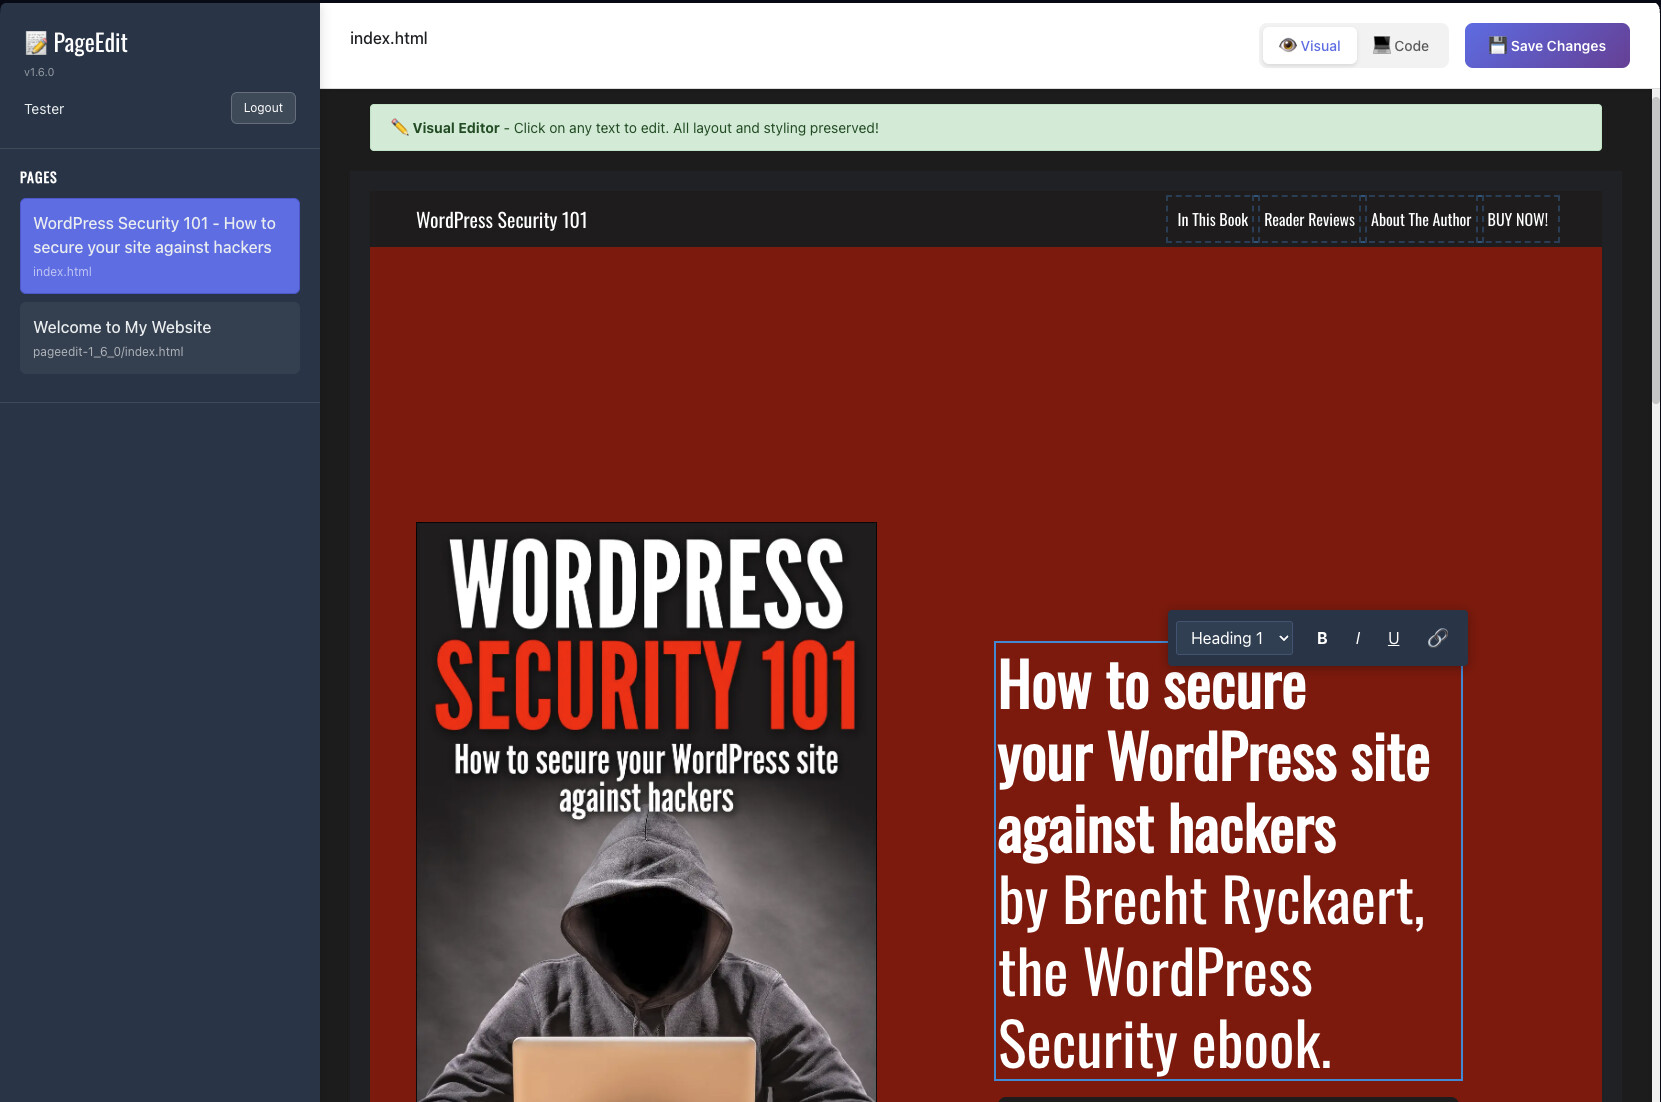Click the page vertical scrollbar
Viewport: 1661px width, 1102px height.
1655,250
